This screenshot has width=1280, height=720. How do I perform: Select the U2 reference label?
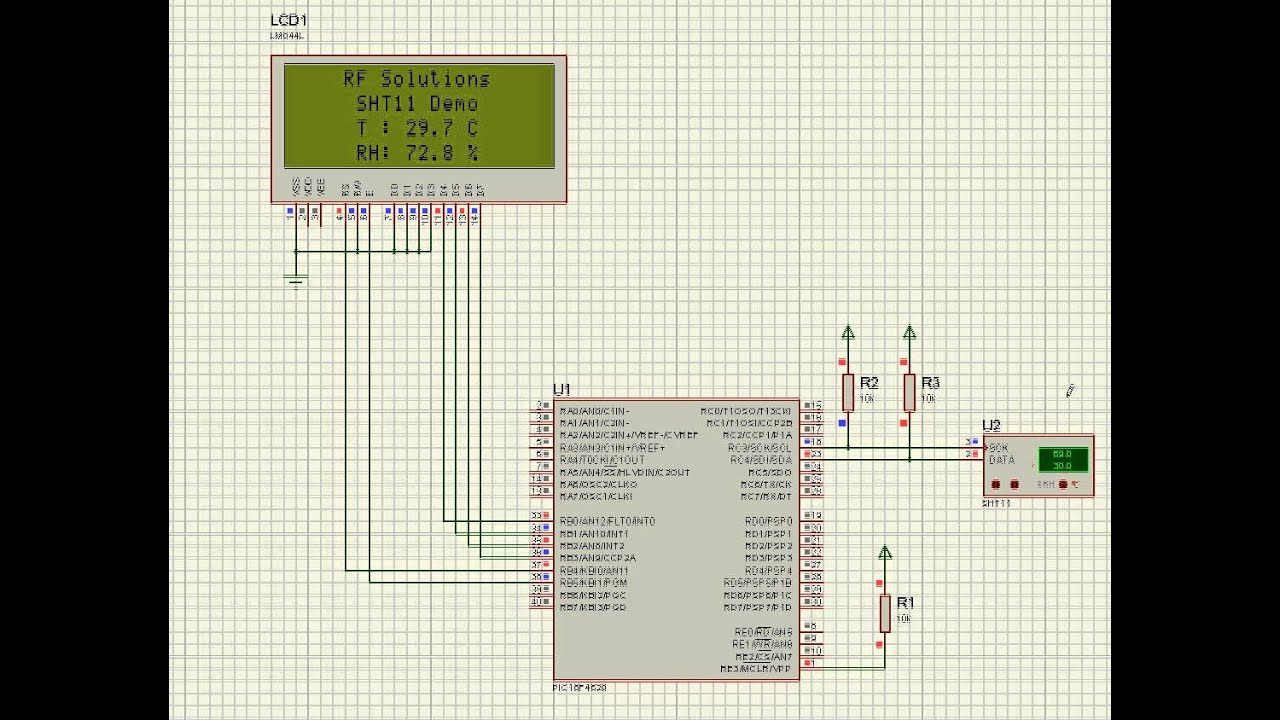(991, 426)
